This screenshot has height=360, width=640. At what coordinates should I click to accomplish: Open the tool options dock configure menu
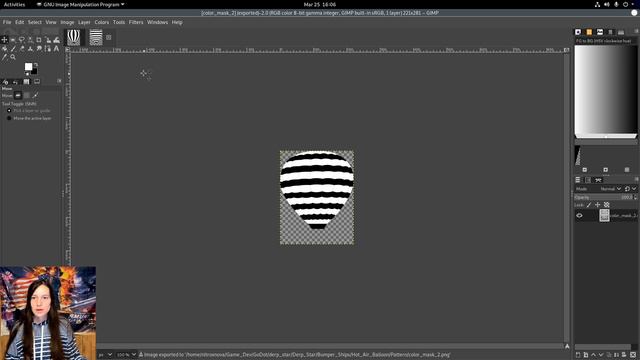[59, 81]
